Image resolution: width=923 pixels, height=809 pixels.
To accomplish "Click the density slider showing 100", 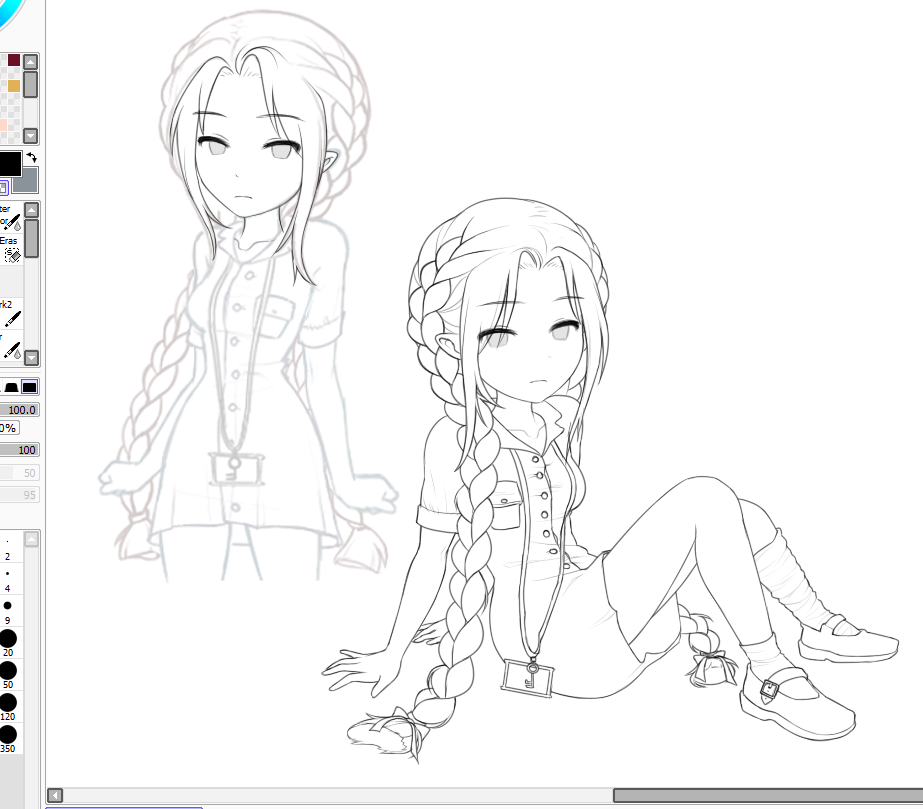I will 19,450.
